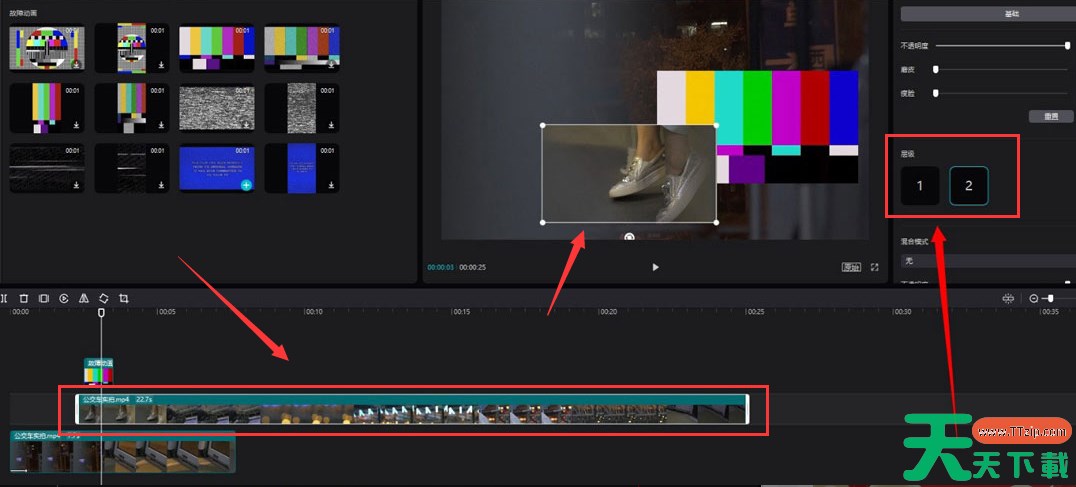Click the rotate icon in timeline toolbar
The width and height of the screenshot is (1076, 487).
coord(103,298)
